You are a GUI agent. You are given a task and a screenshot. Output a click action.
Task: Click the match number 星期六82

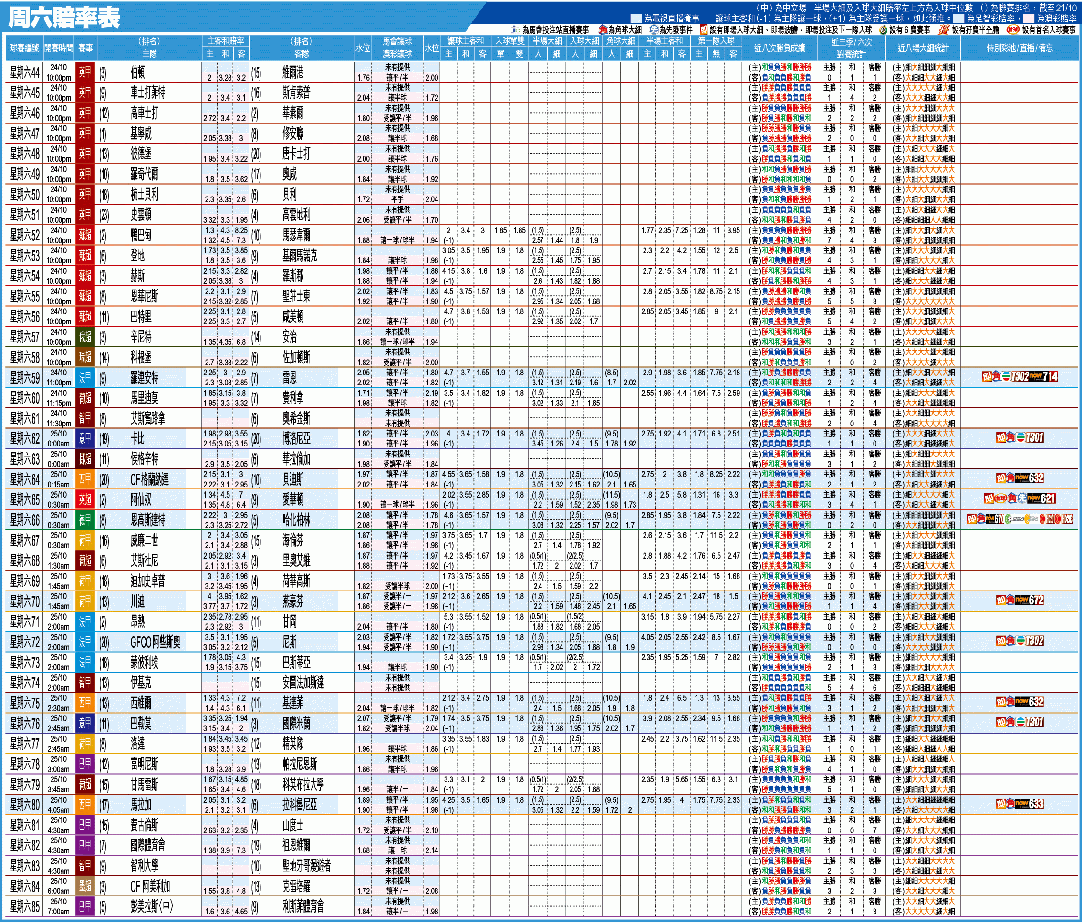pos(25,846)
